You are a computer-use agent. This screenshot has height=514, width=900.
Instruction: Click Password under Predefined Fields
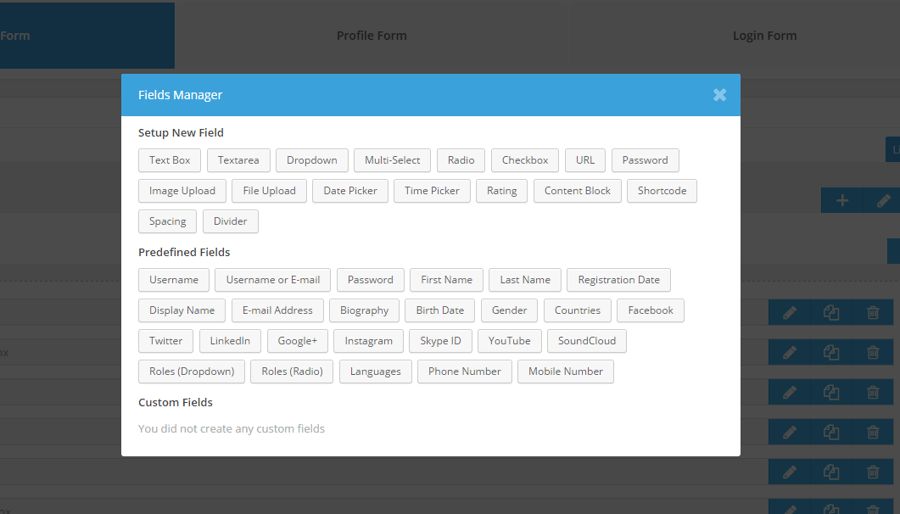coord(370,280)
